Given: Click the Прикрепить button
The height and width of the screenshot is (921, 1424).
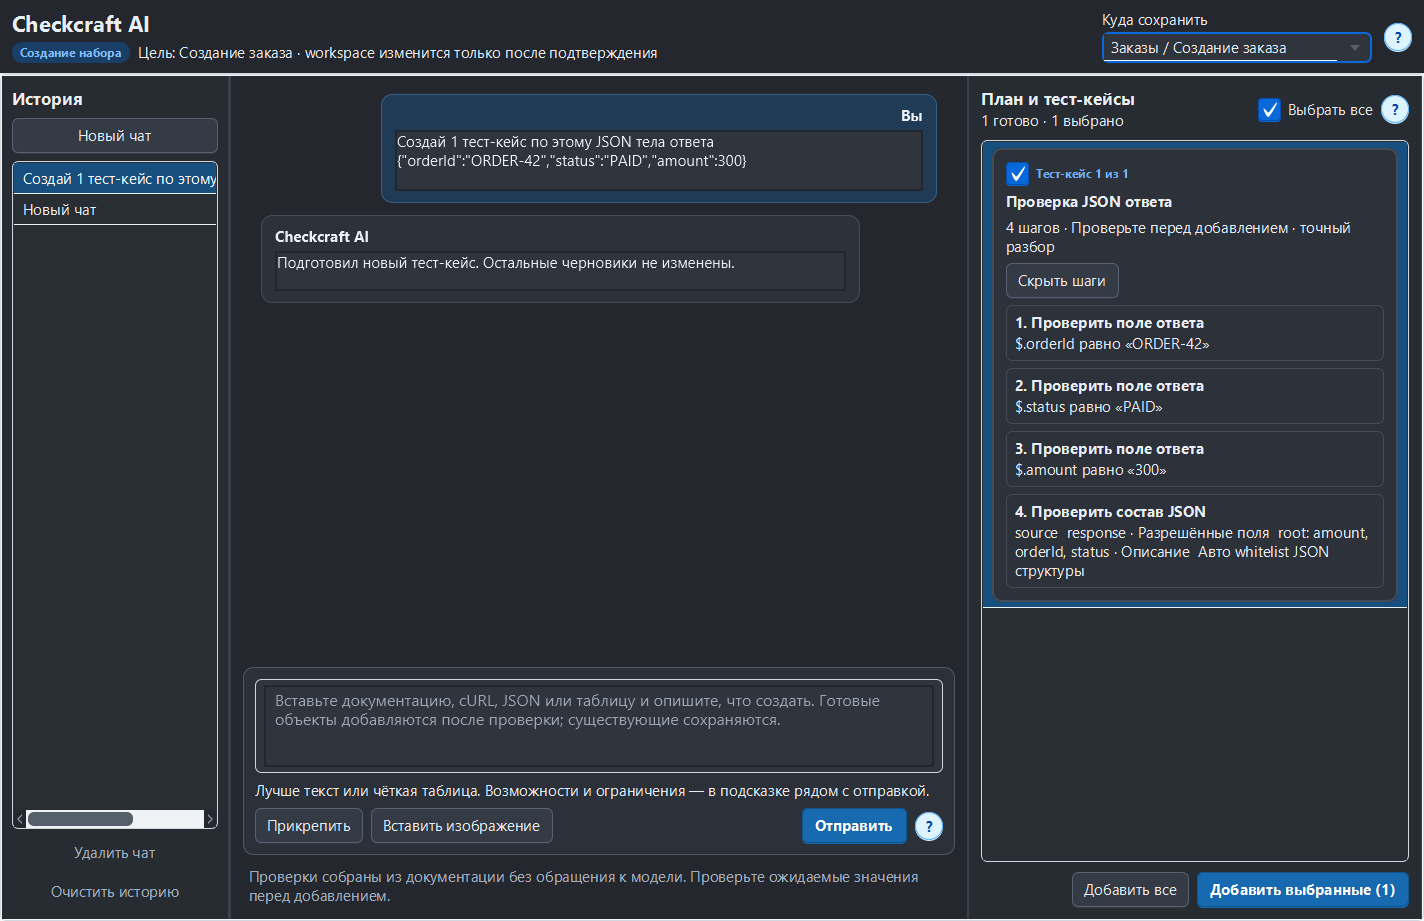Looking at the screenshot, I should click(308, 826).
